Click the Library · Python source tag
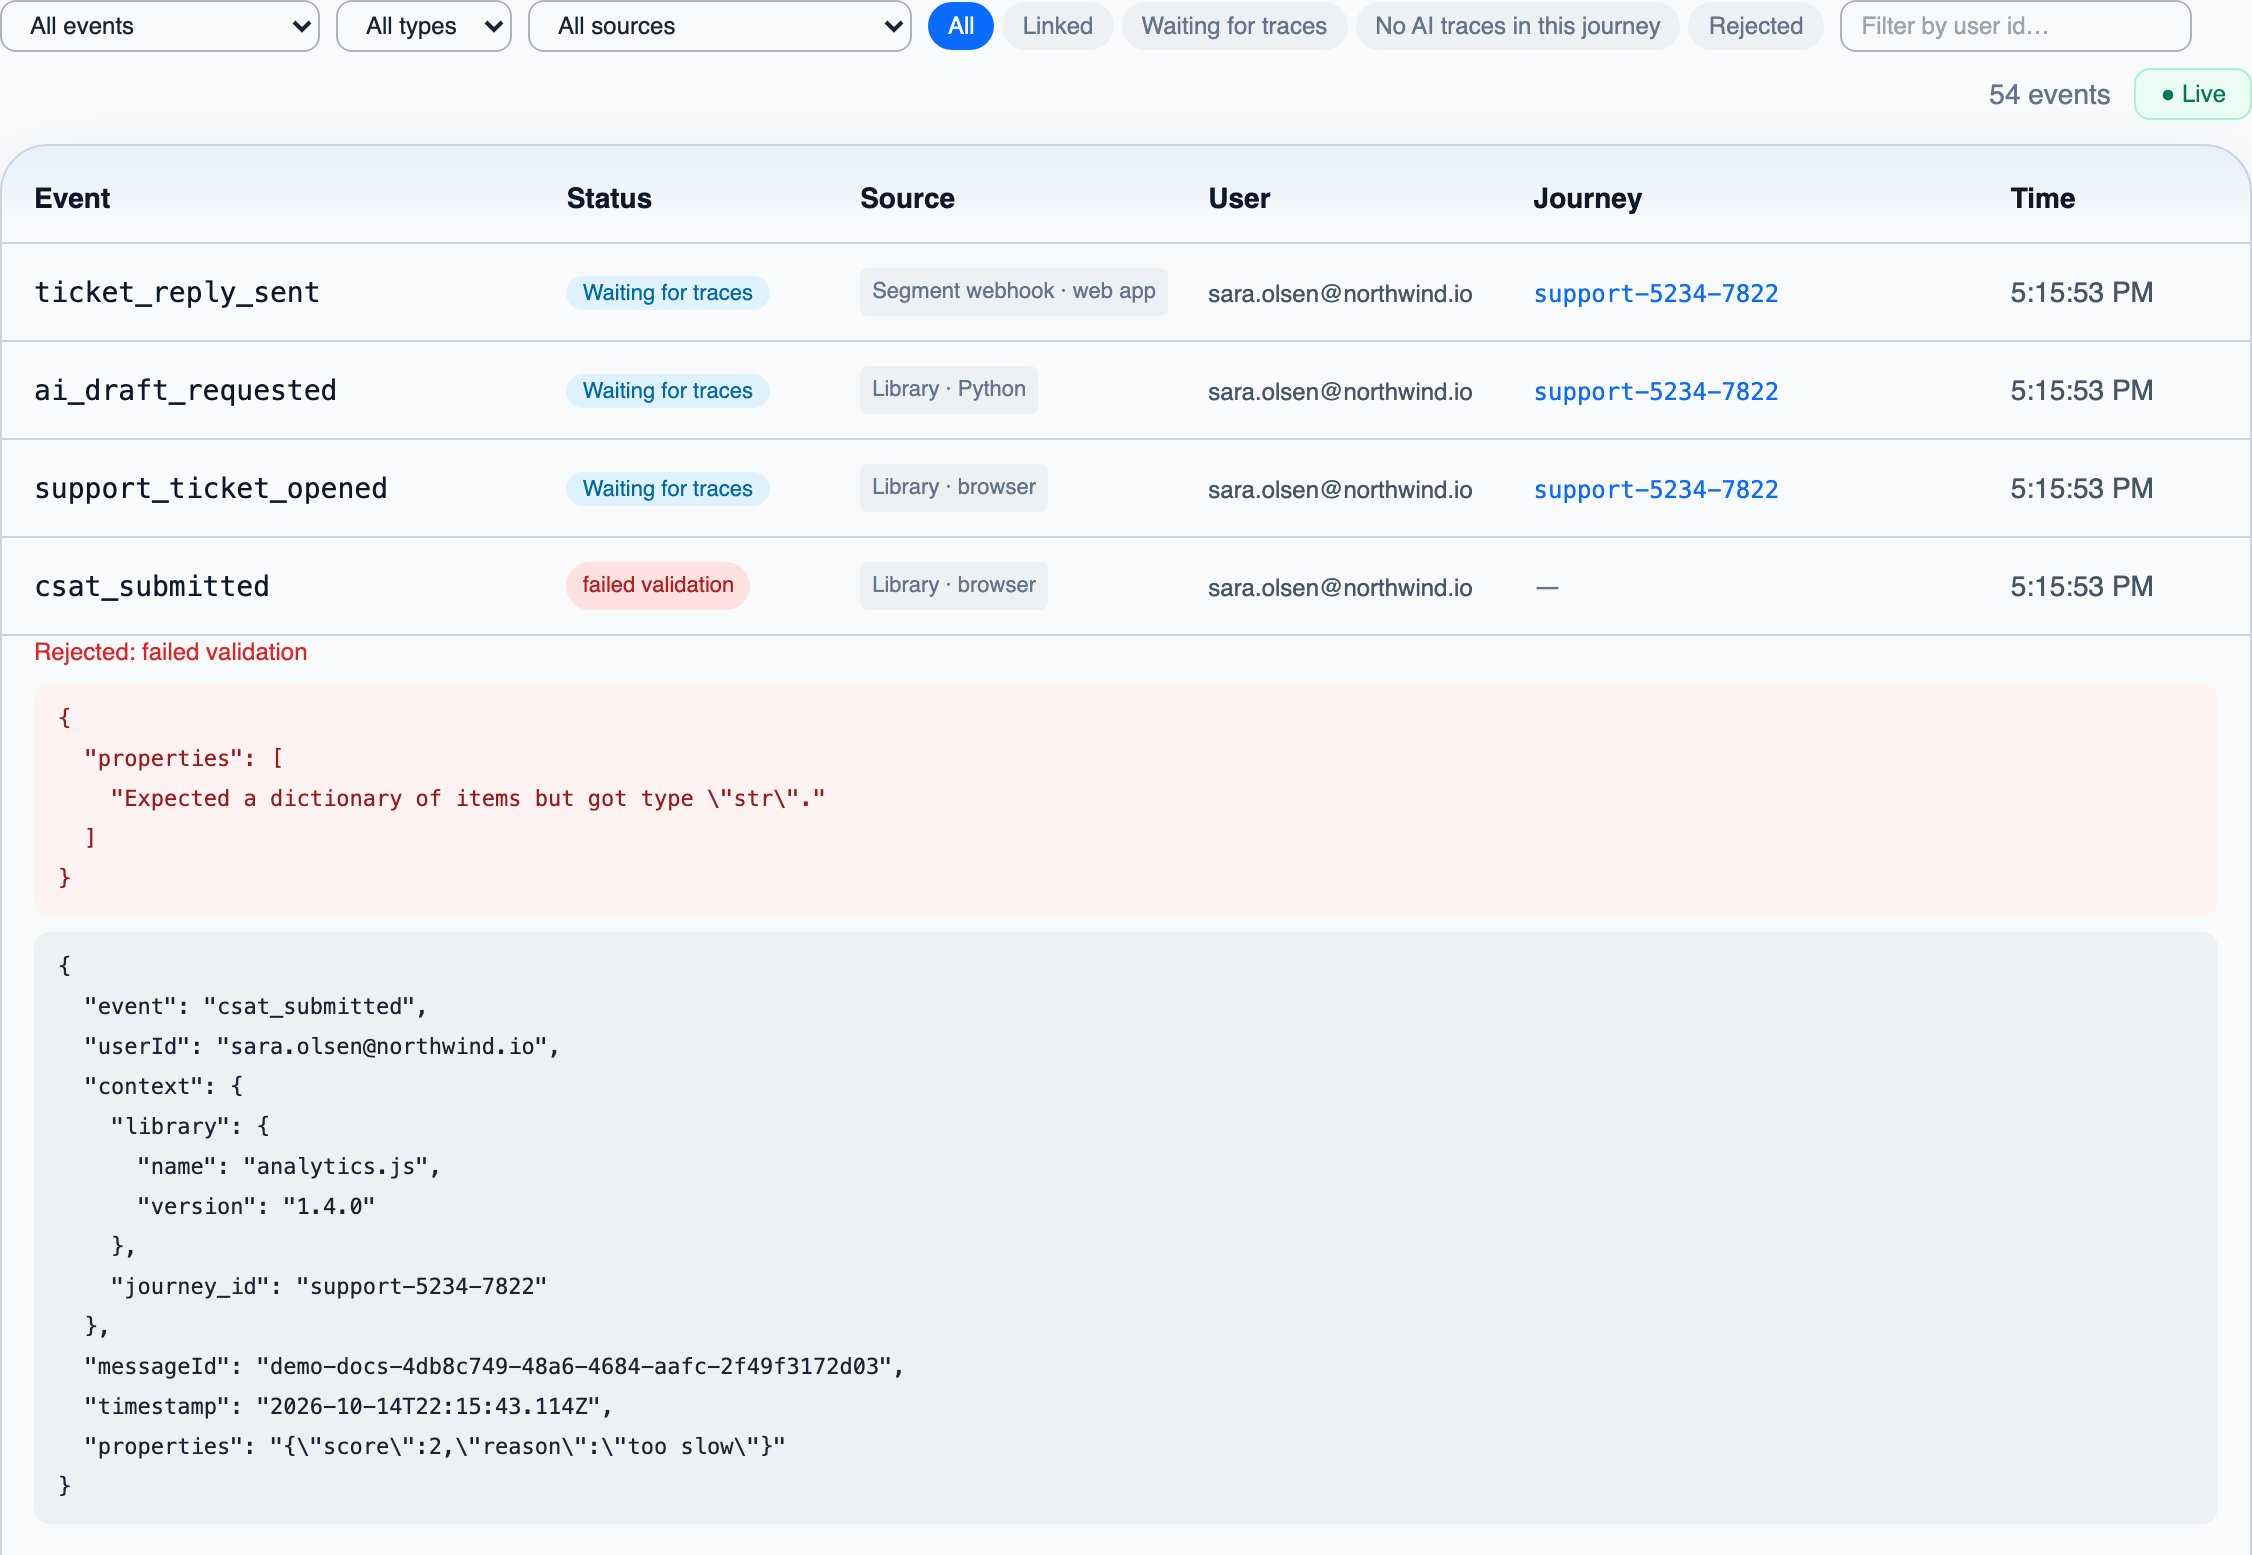2252x1555 pixels. 948,389
